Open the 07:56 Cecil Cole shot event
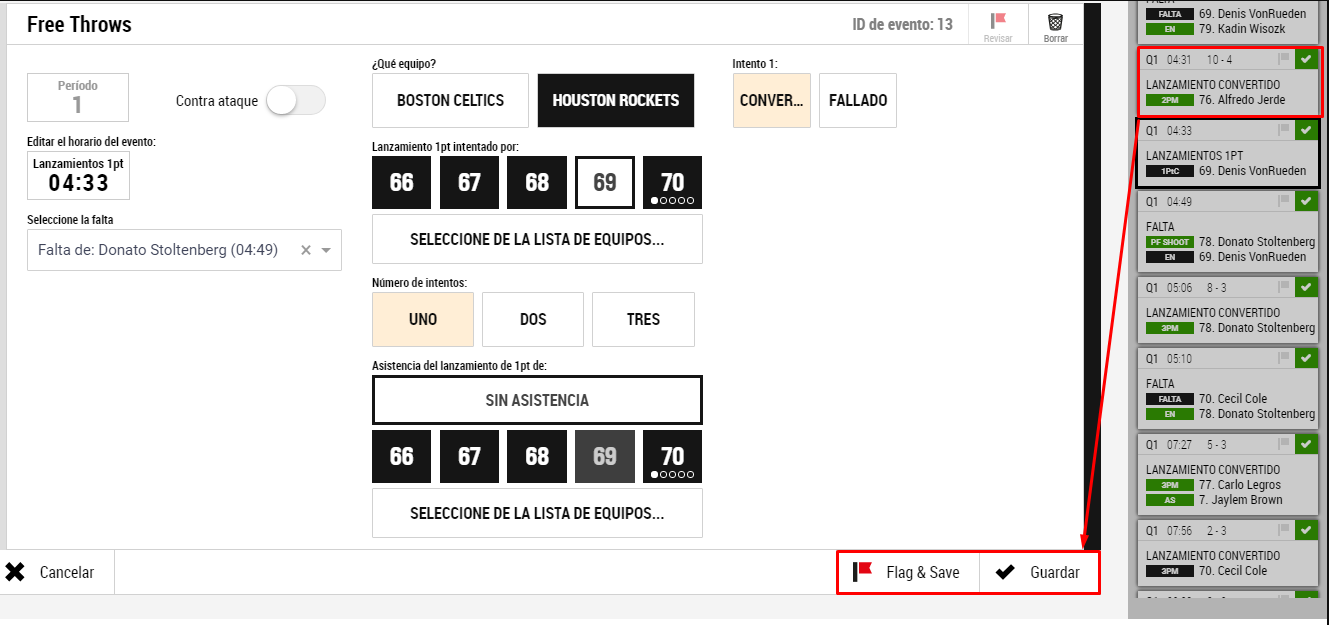The height and width of the screenshot is (625, 1329). pos(1229,553)
